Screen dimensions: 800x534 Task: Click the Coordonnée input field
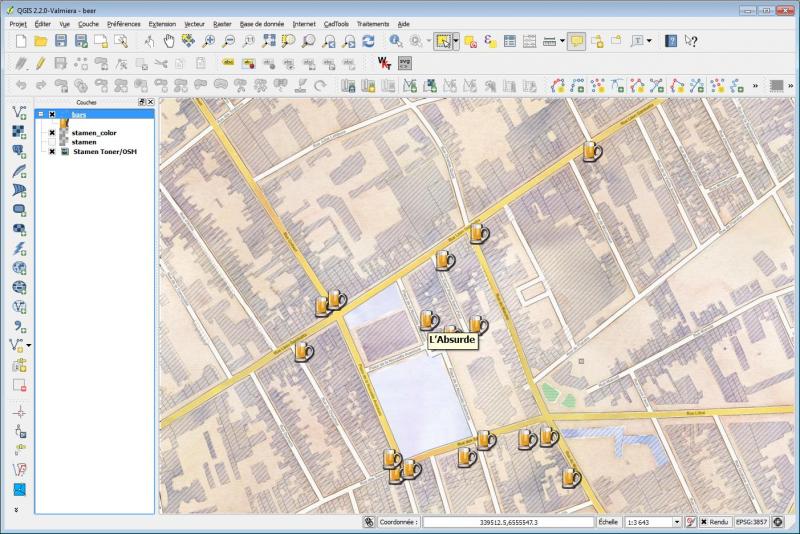pos(507,522)
